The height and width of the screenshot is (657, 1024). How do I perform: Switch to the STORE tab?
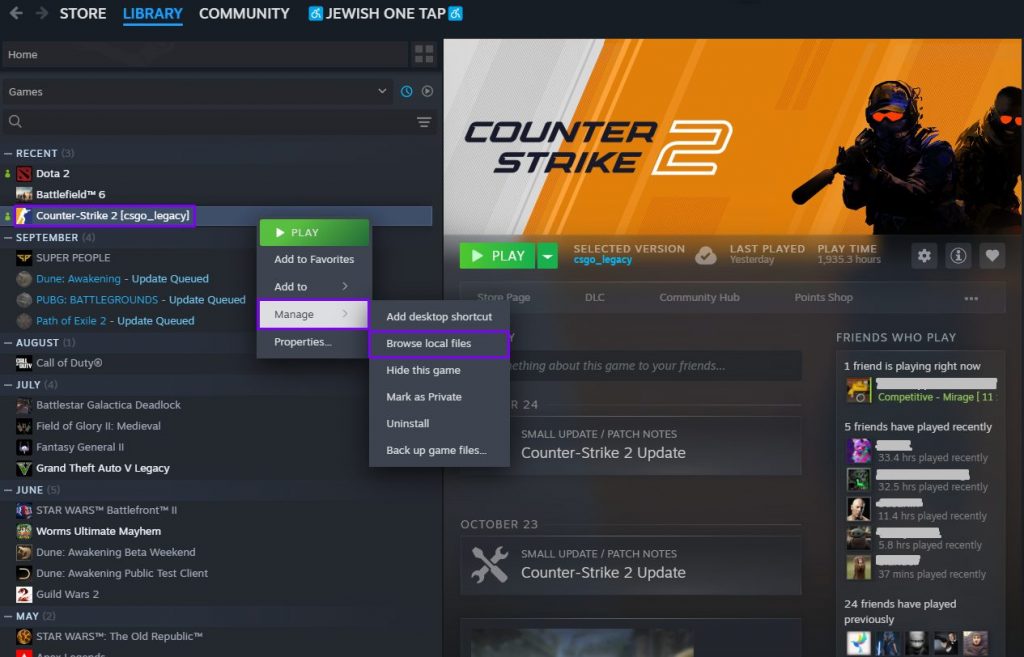point(83,14)
